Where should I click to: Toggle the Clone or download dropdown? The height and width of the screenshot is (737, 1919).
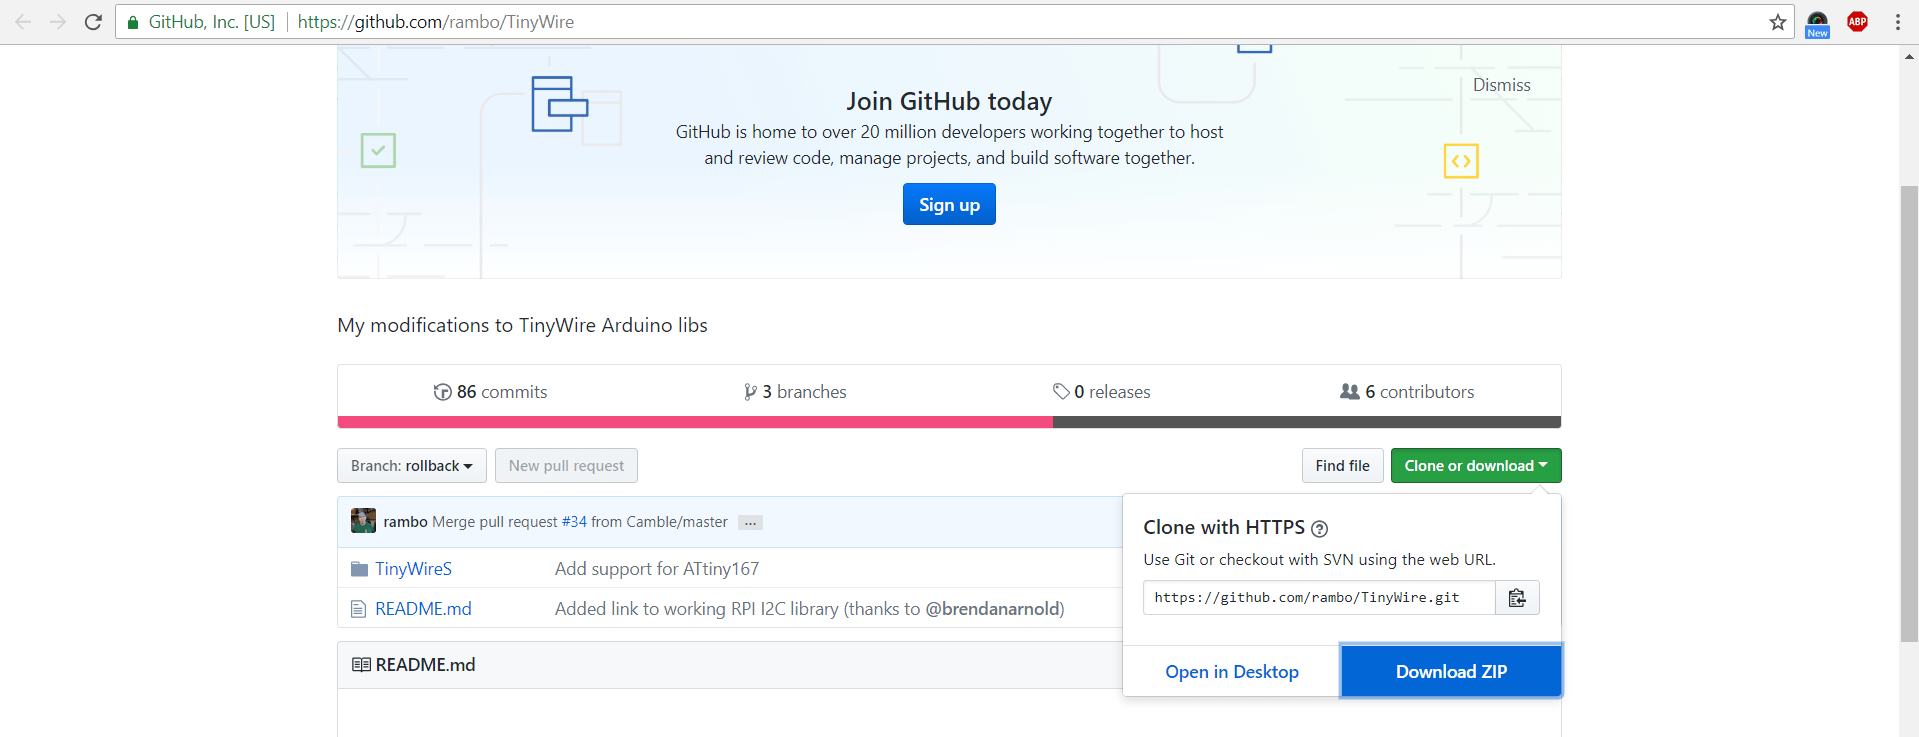pos(1476,466)
